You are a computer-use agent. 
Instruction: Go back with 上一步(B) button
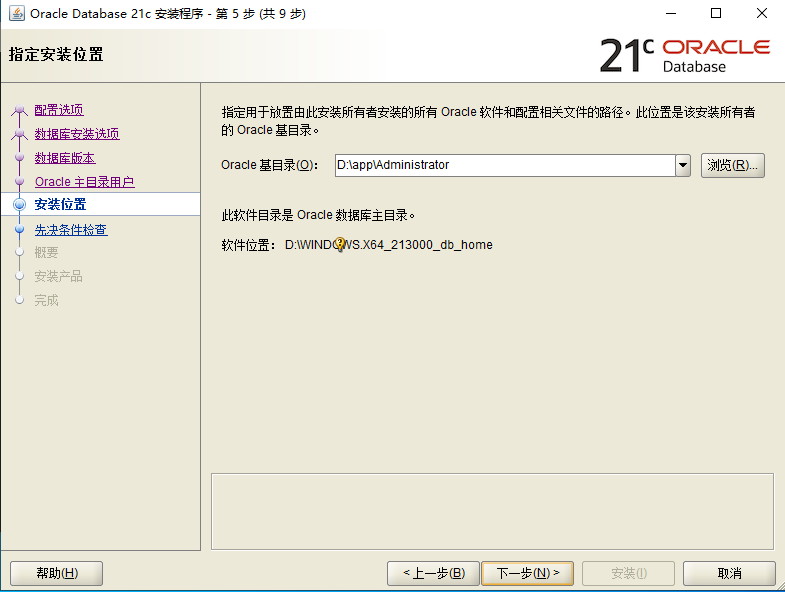(x=434, y=573)
